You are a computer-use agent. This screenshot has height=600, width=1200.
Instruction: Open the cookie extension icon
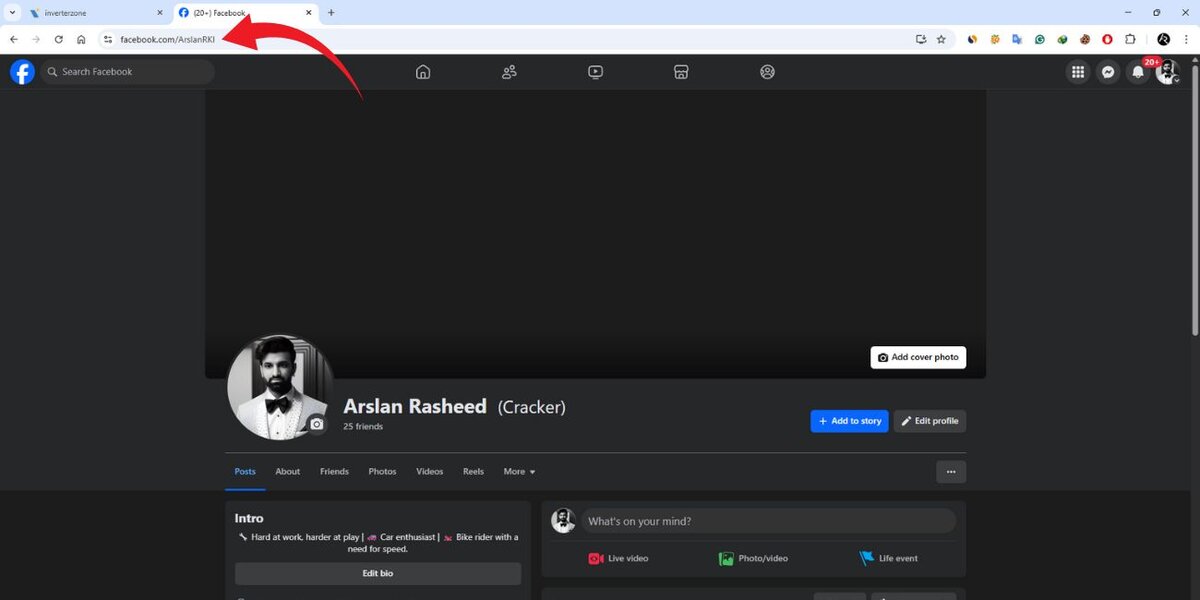pos(1085,40)
